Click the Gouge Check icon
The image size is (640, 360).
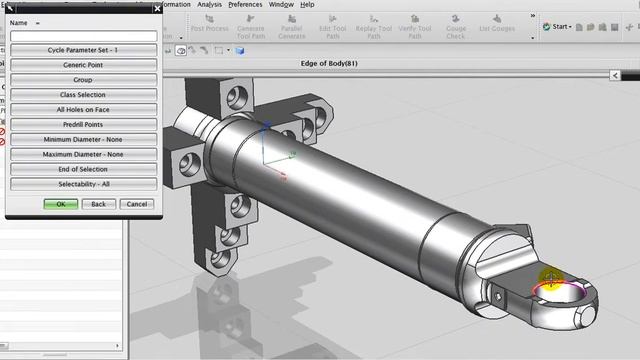(456, 19)
